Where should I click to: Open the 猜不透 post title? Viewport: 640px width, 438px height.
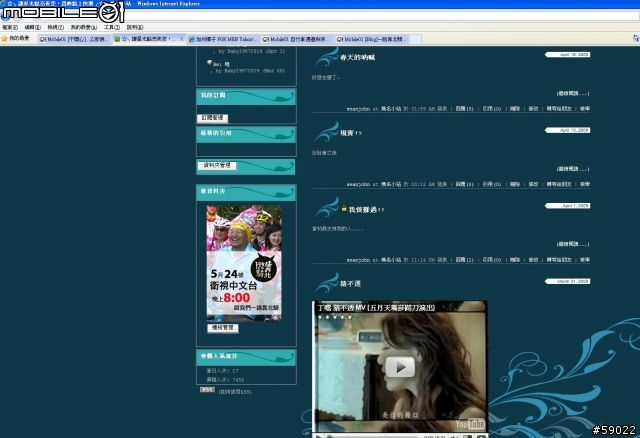[350, 284]
